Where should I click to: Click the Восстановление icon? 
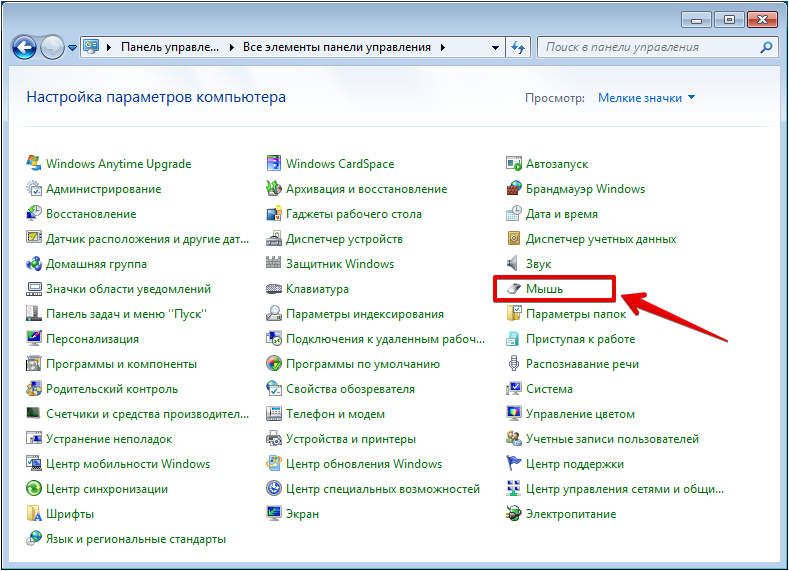pos(34,213)
